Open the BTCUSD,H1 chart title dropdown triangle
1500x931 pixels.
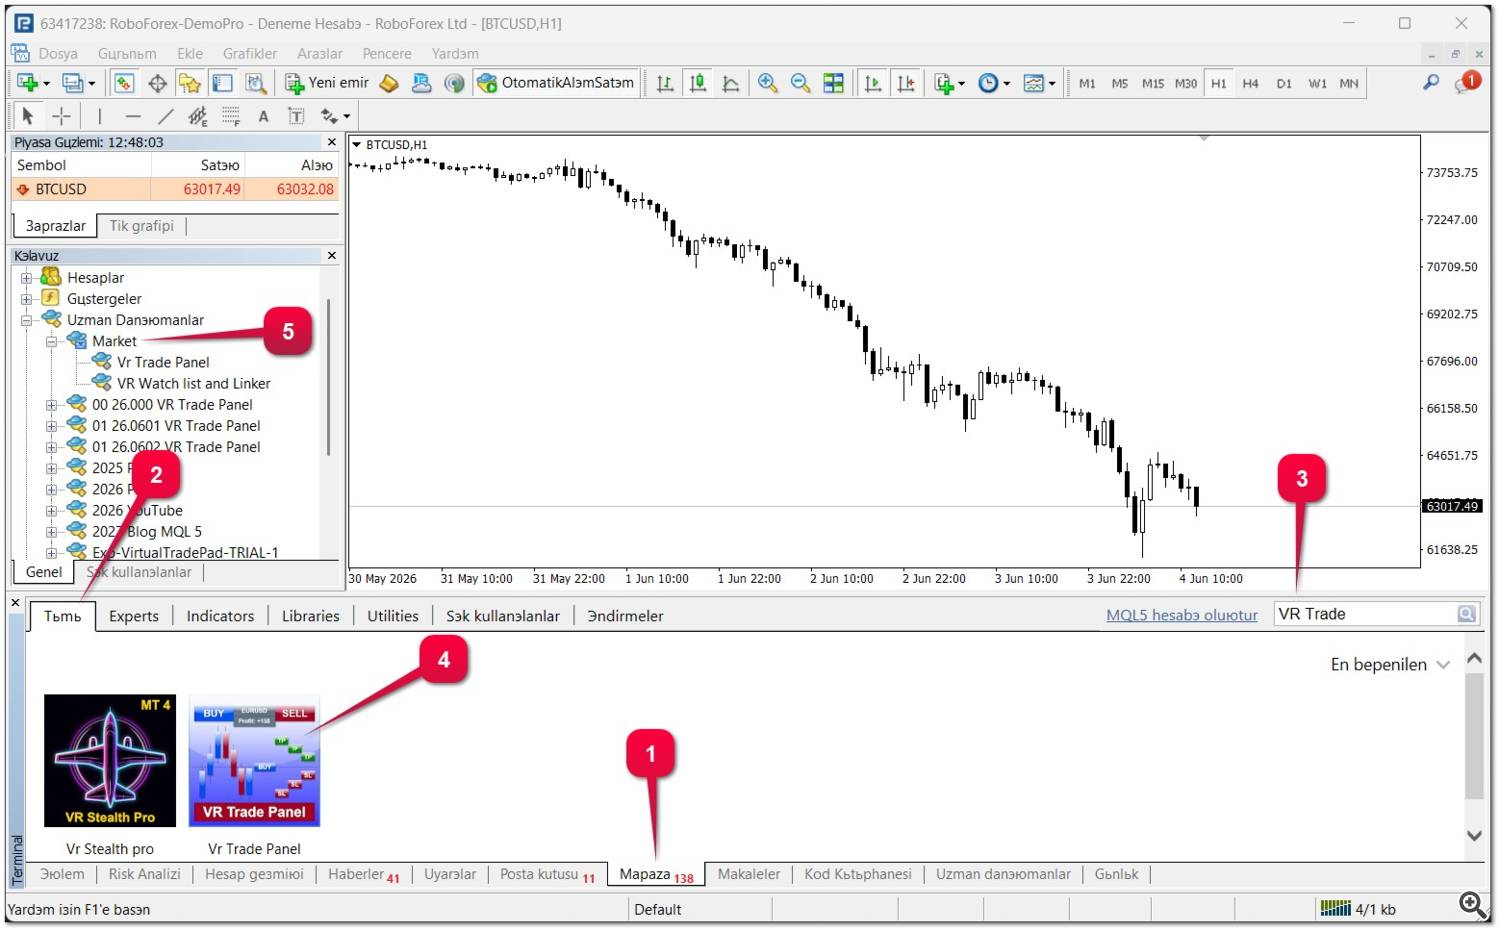pyautogui.click(x=356, y=145)
